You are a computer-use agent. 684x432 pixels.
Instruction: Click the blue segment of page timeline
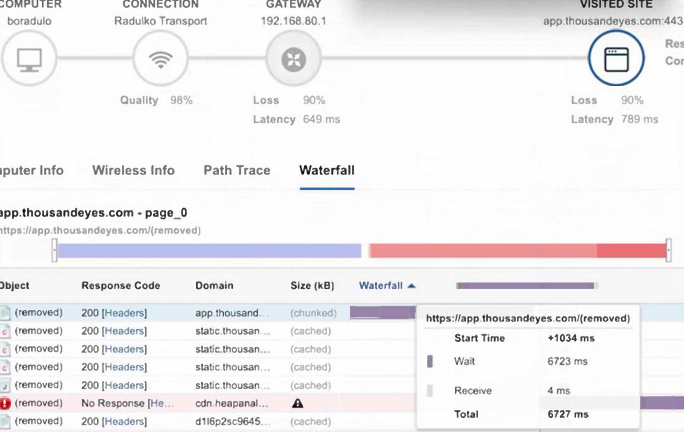coord(209,251)
